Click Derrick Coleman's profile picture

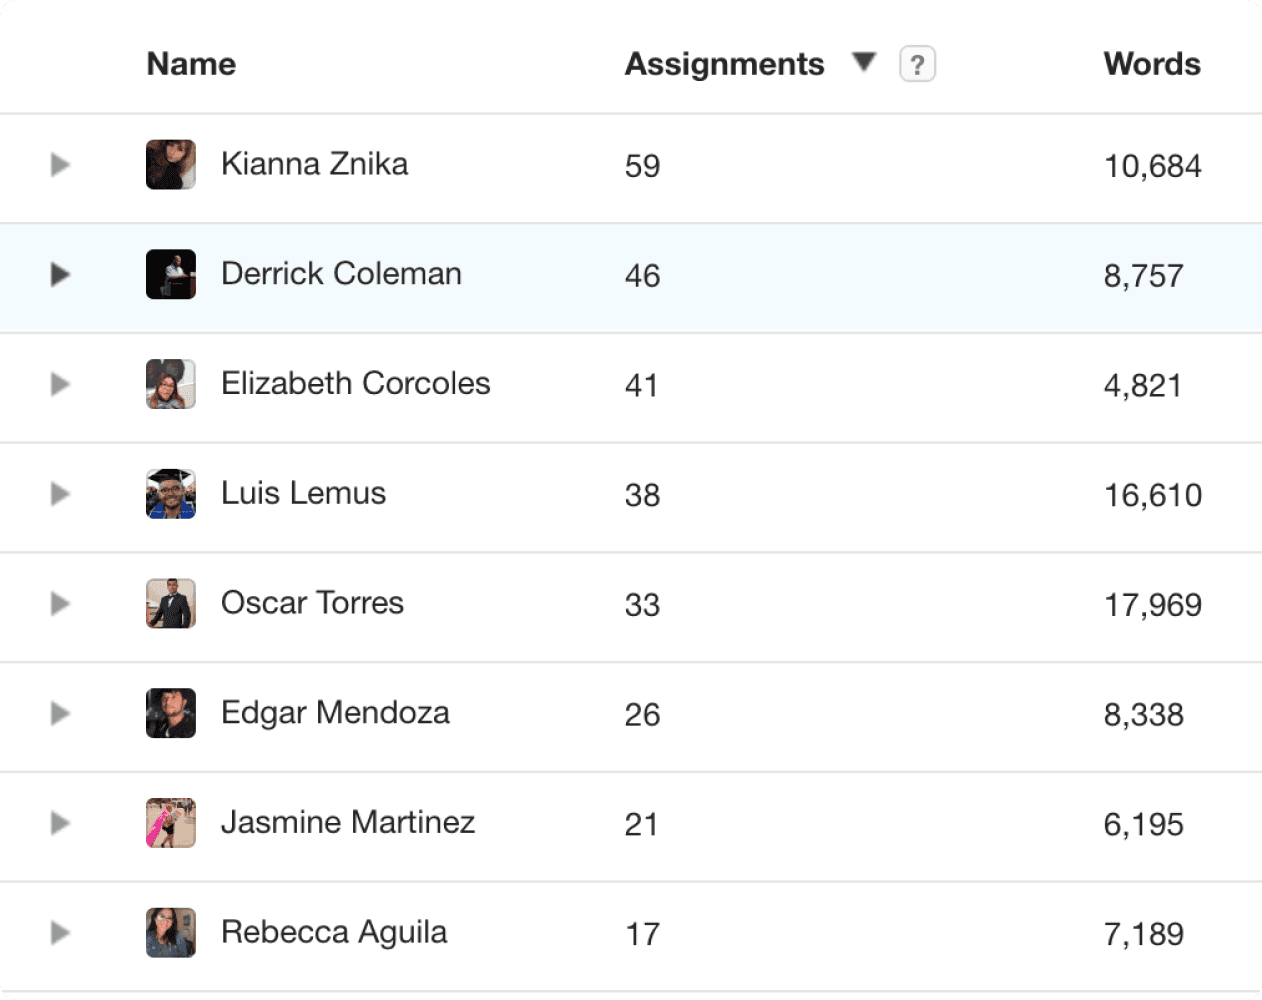coord(171,274)
